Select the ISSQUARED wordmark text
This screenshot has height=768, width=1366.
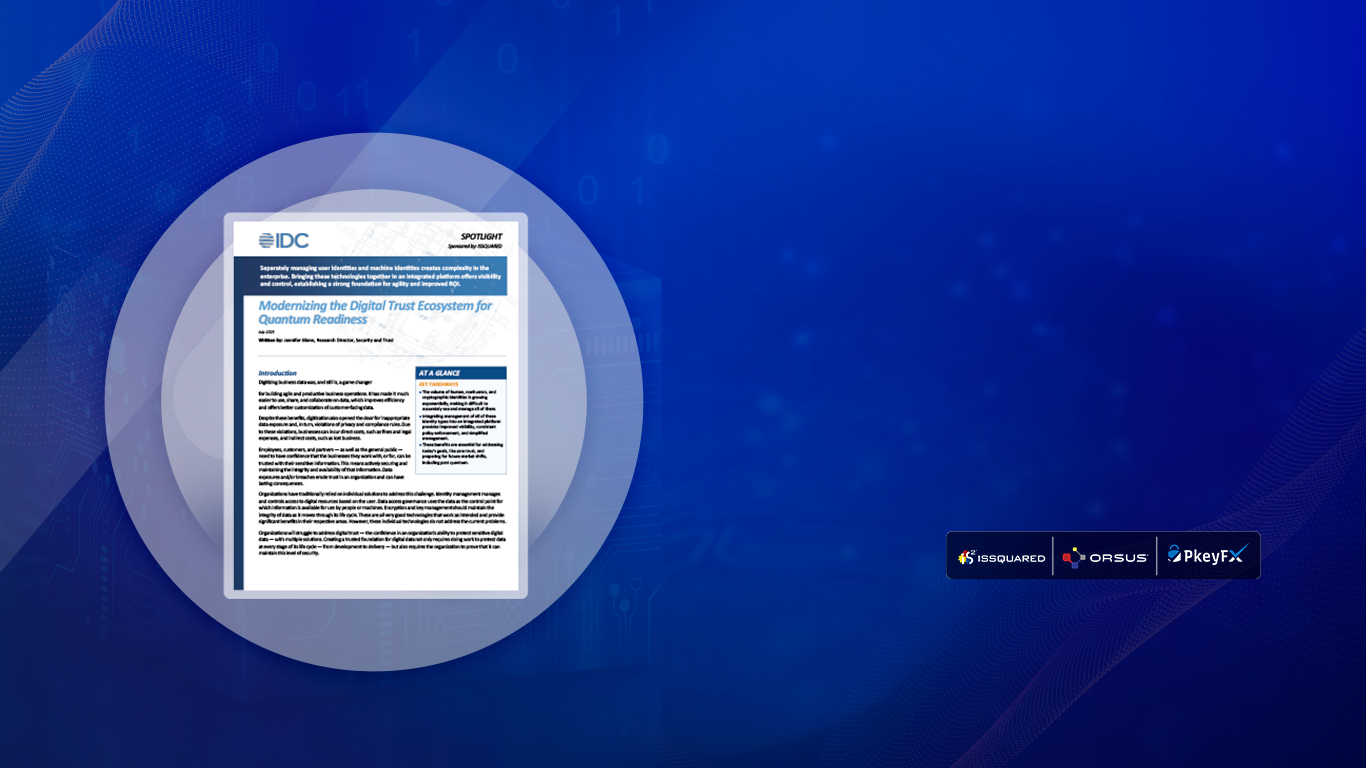click(x=1013, y=558)
